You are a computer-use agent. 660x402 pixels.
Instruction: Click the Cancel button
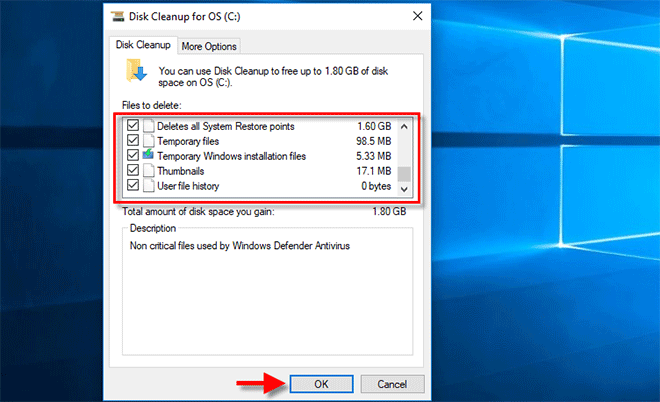[x=392, y=384]
